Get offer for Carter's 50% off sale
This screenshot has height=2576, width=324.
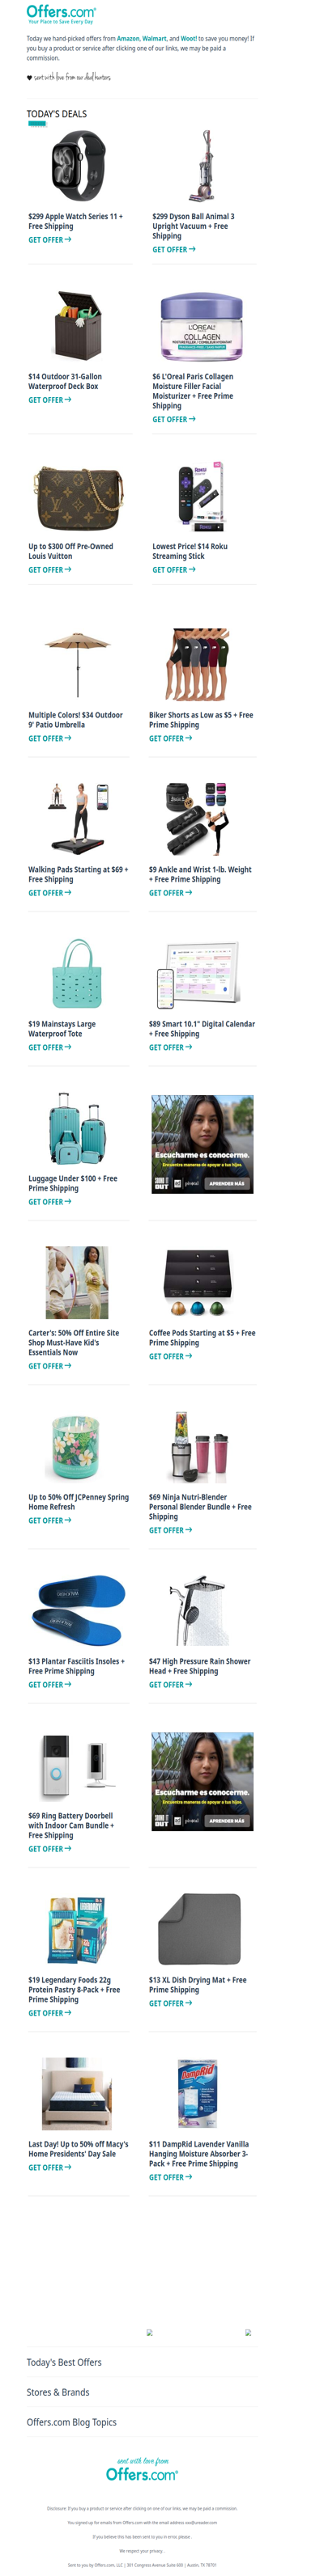pyautogui.click(x=50, y=1366)
